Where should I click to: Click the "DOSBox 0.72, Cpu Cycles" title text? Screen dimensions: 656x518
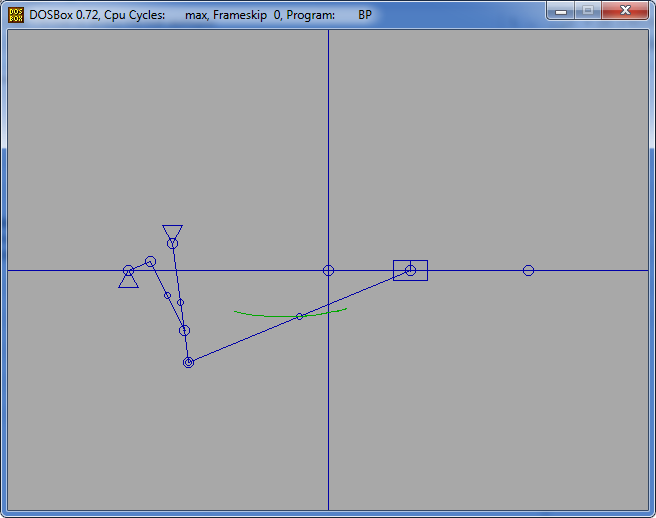click(97, 15)
